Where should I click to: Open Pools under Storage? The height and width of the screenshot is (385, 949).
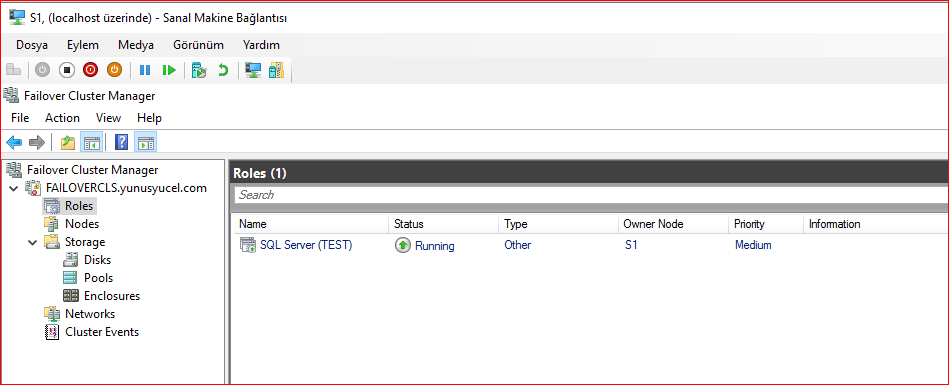99,278
